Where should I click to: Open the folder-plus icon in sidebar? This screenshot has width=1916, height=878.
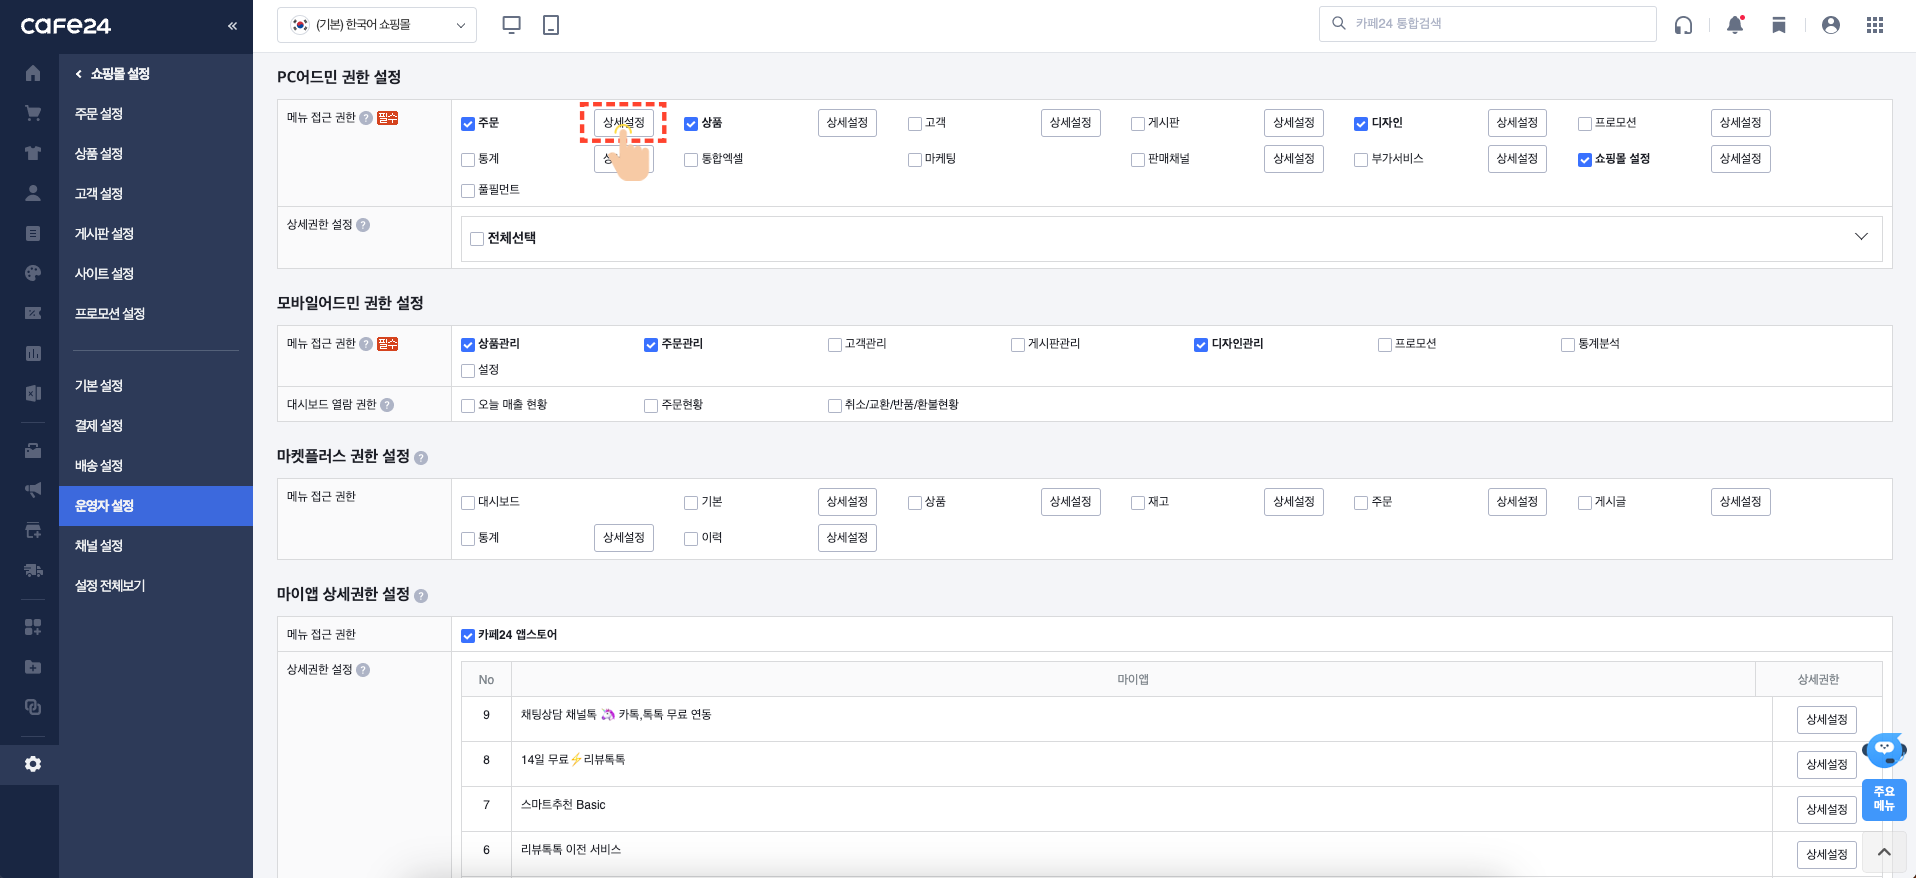(33, 667)
